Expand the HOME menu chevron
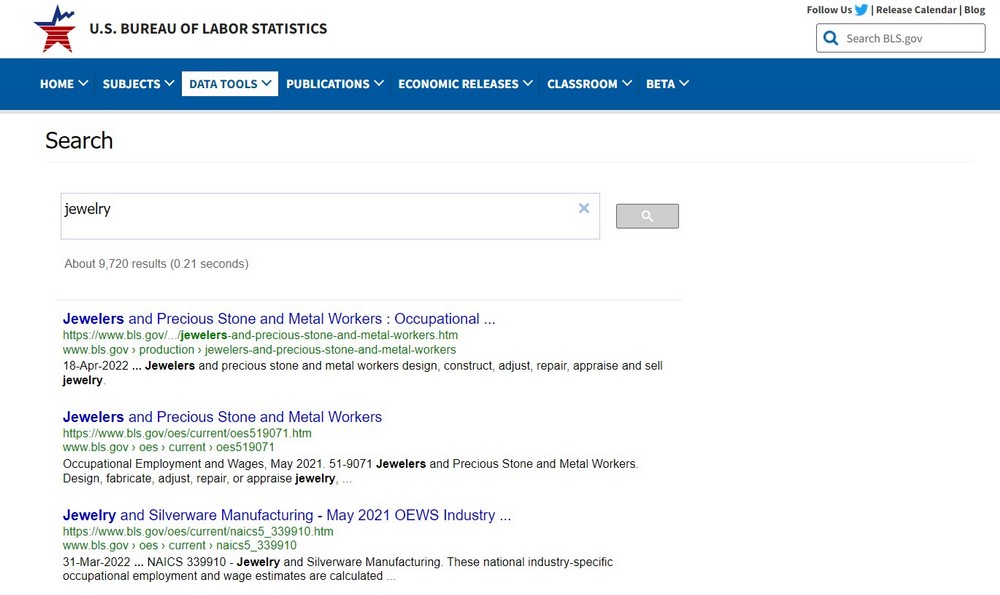 (83, 84)
